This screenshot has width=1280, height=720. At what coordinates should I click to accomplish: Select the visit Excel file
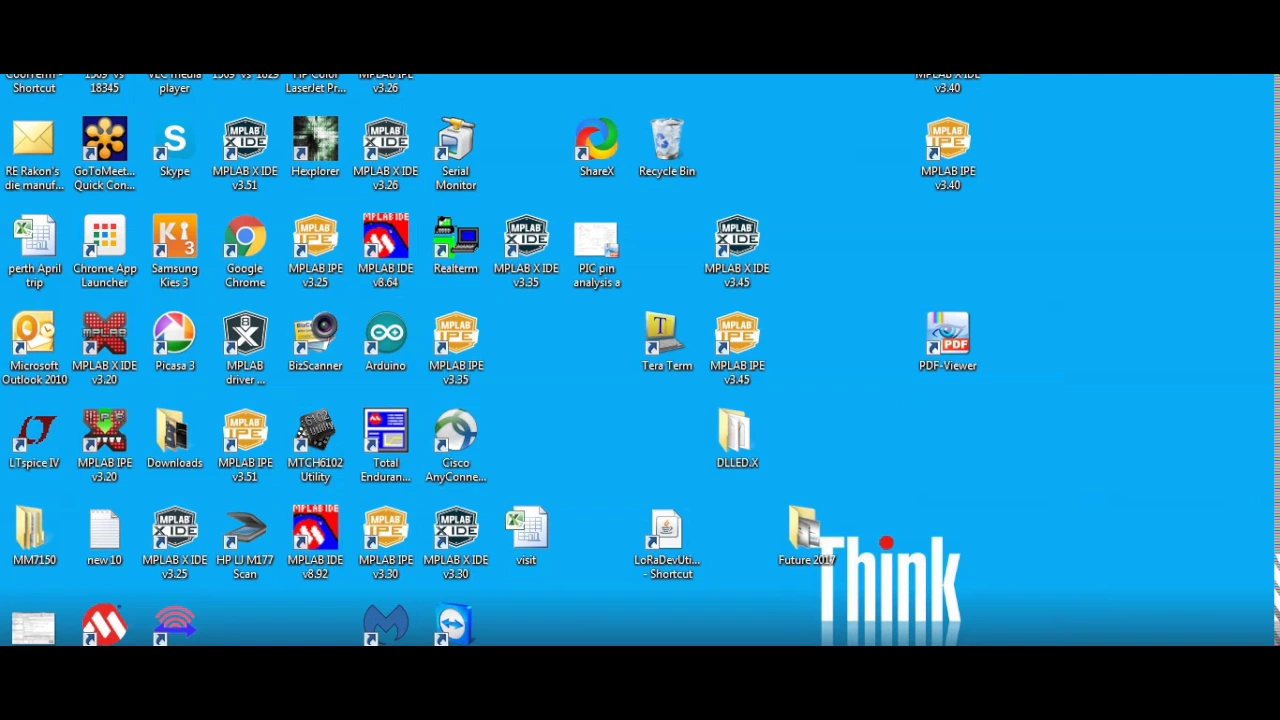(526, 536)
